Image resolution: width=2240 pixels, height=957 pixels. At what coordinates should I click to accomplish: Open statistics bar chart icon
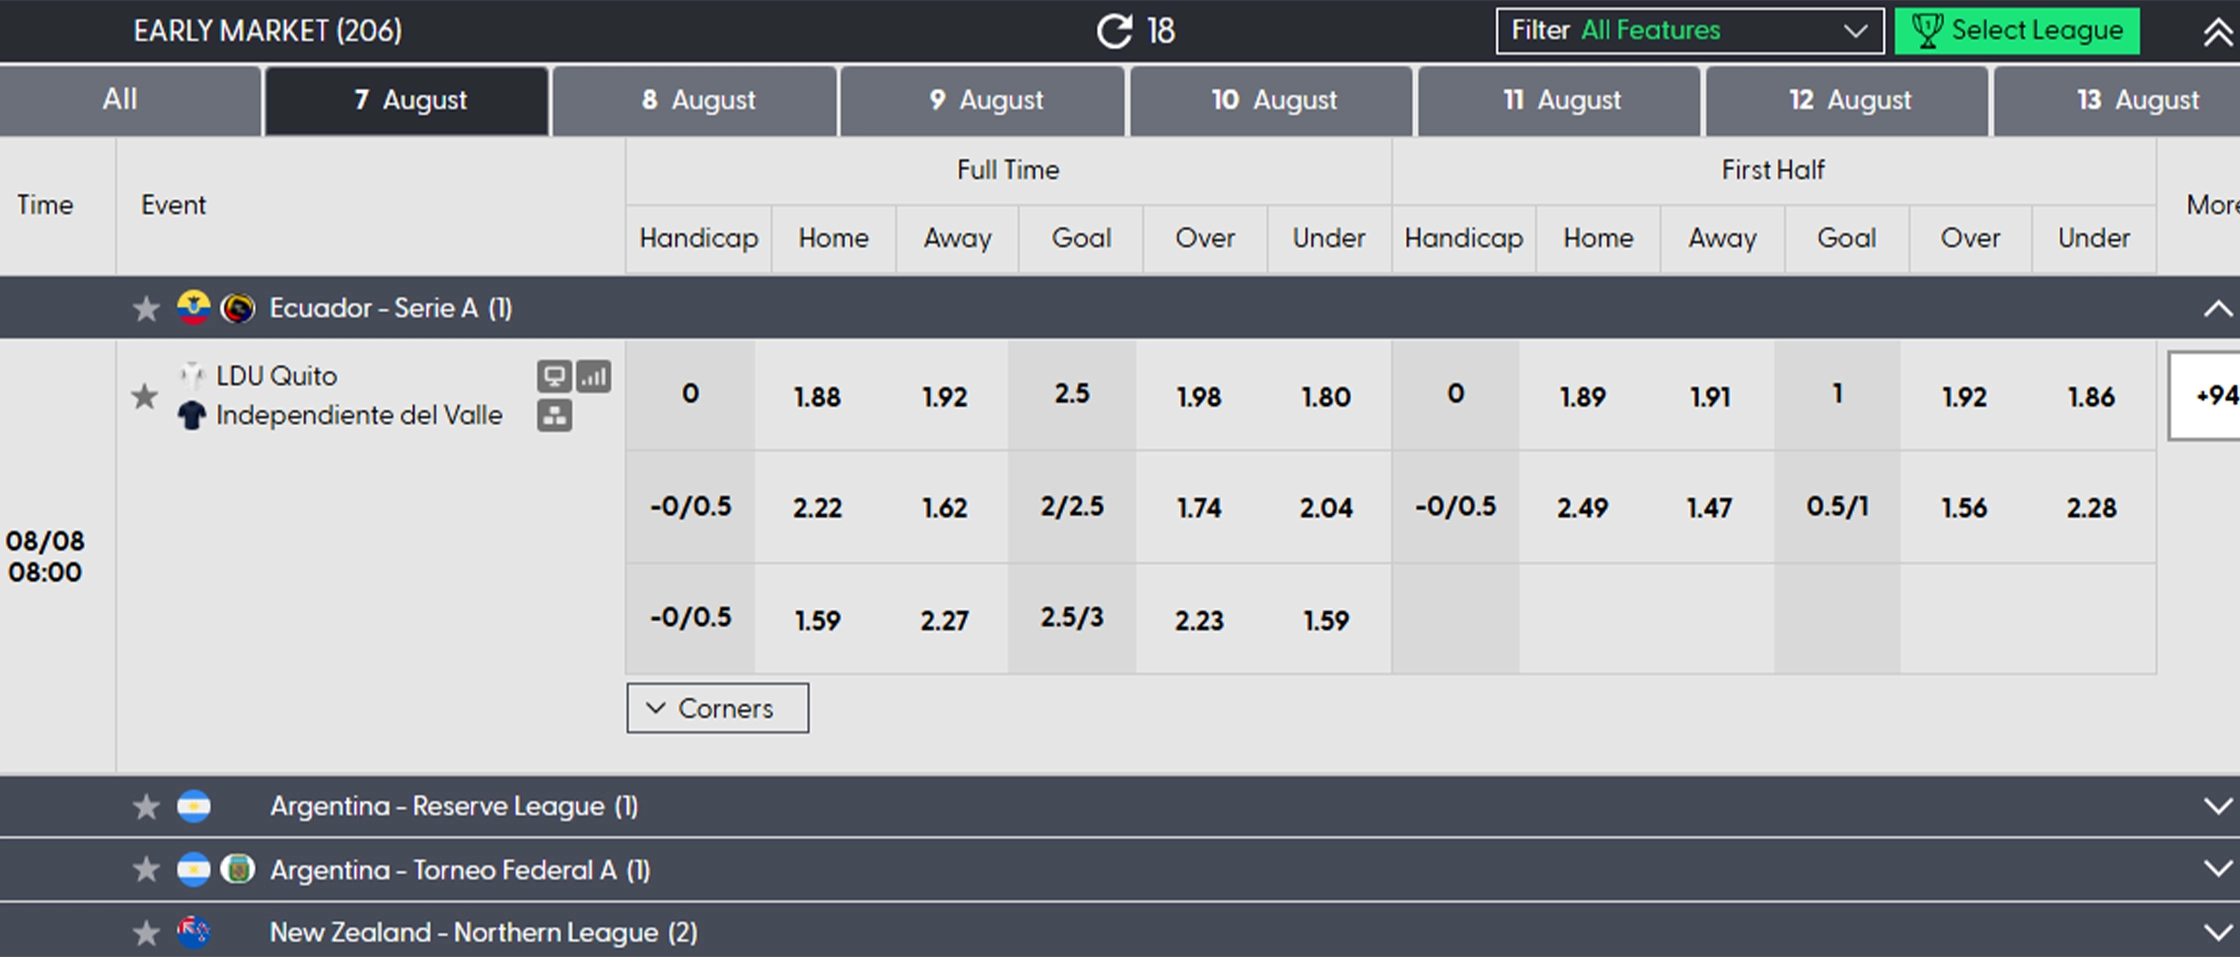[594, 377]
